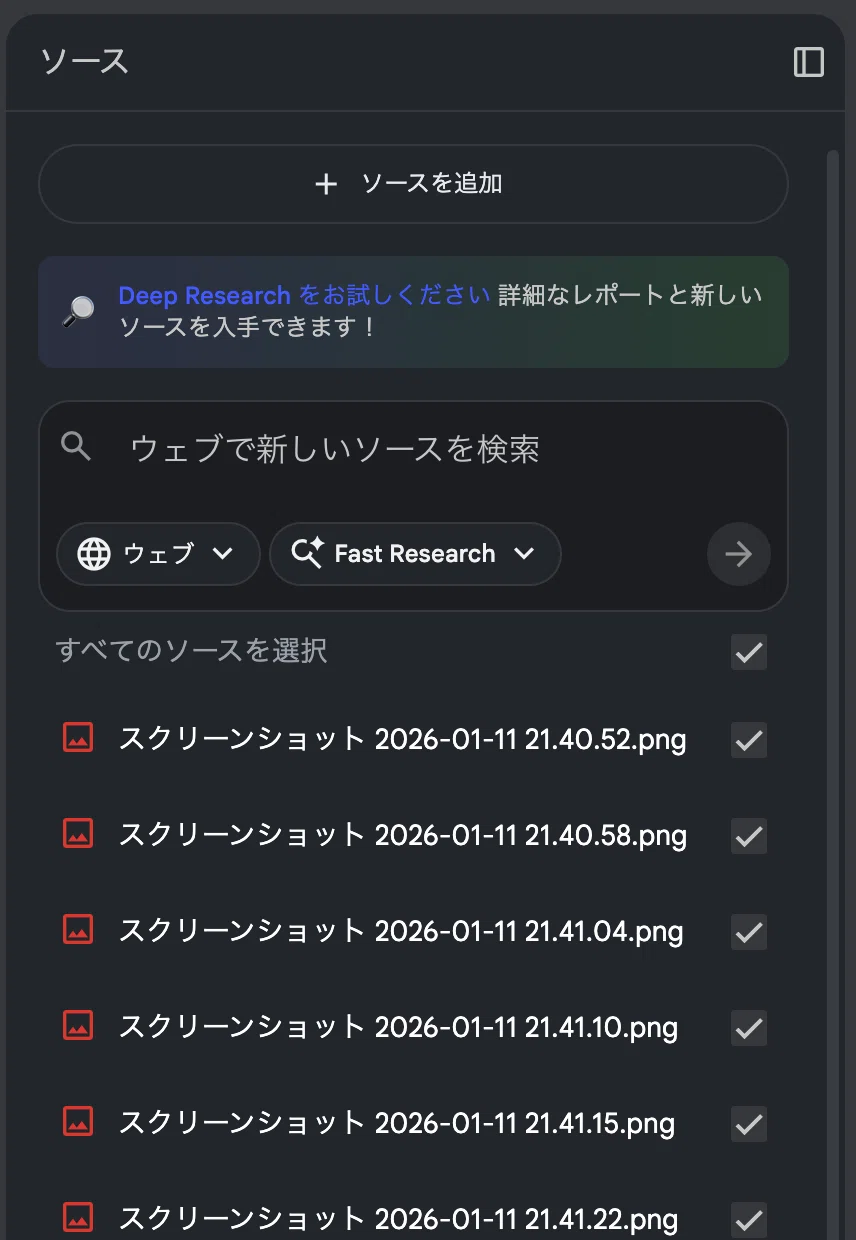Uncheck the screenshot 21.40.52.png source
Image resolution: width=856 pixels, height=1240 pixels.
tap(749, 740)
